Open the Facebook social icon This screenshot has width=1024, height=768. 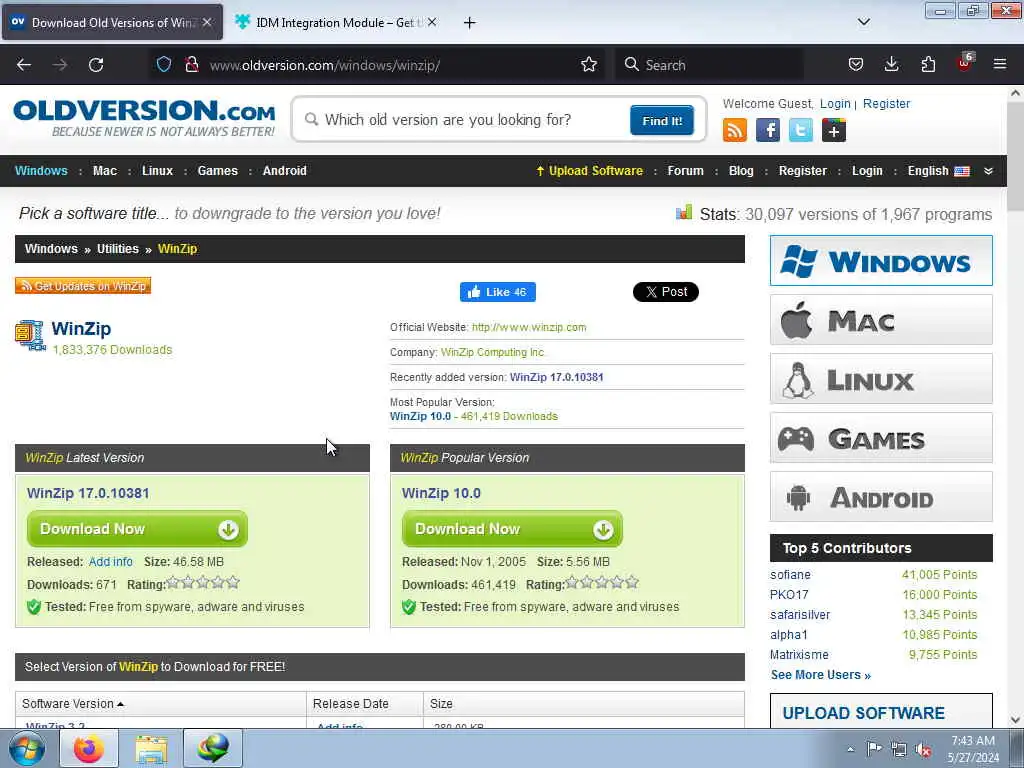coord(768,130)
